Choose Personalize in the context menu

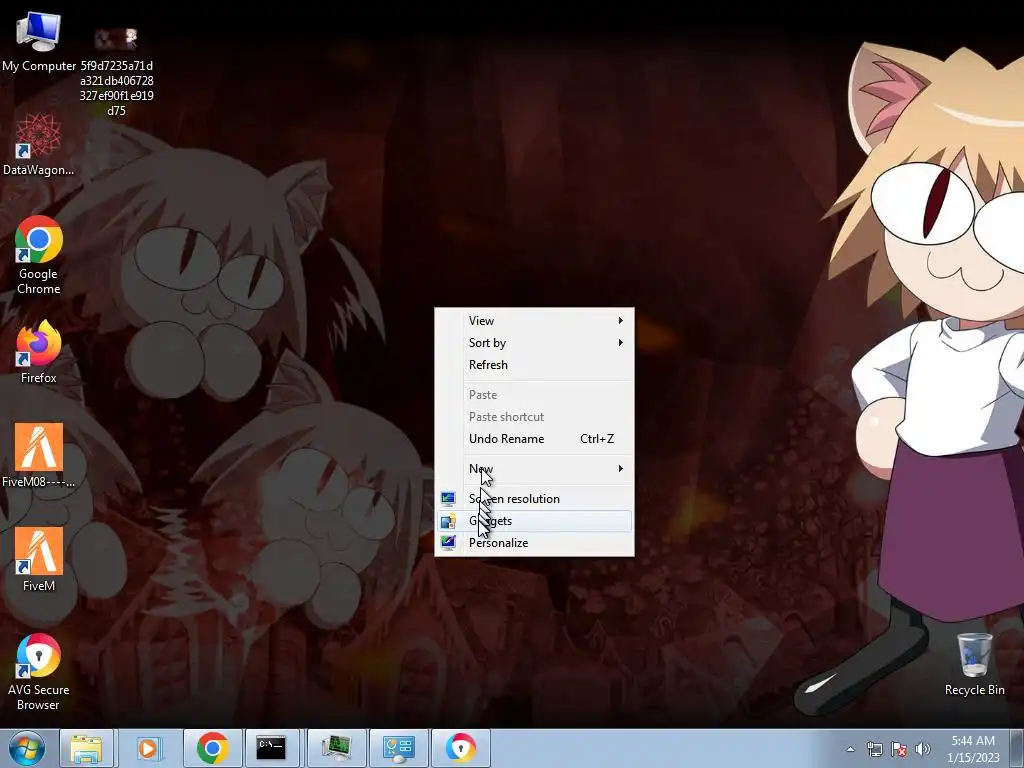click(x=534, y=543)
